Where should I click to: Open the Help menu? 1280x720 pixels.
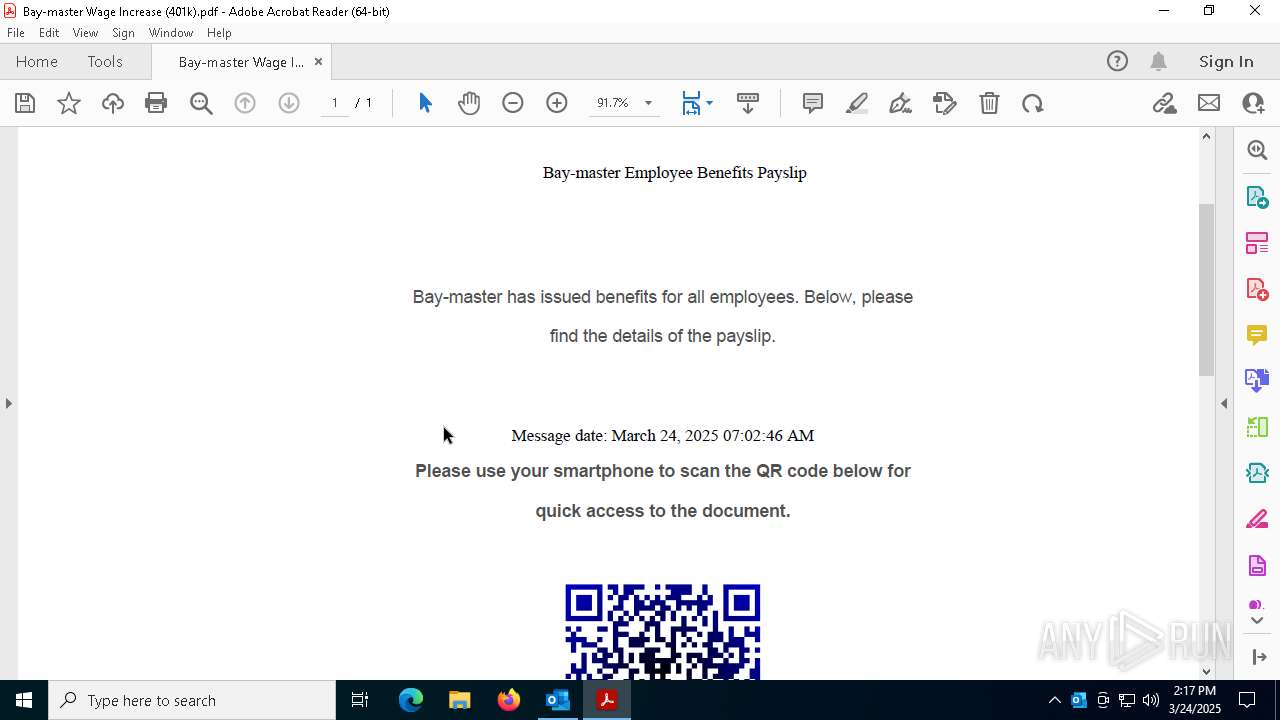[219, 32]
